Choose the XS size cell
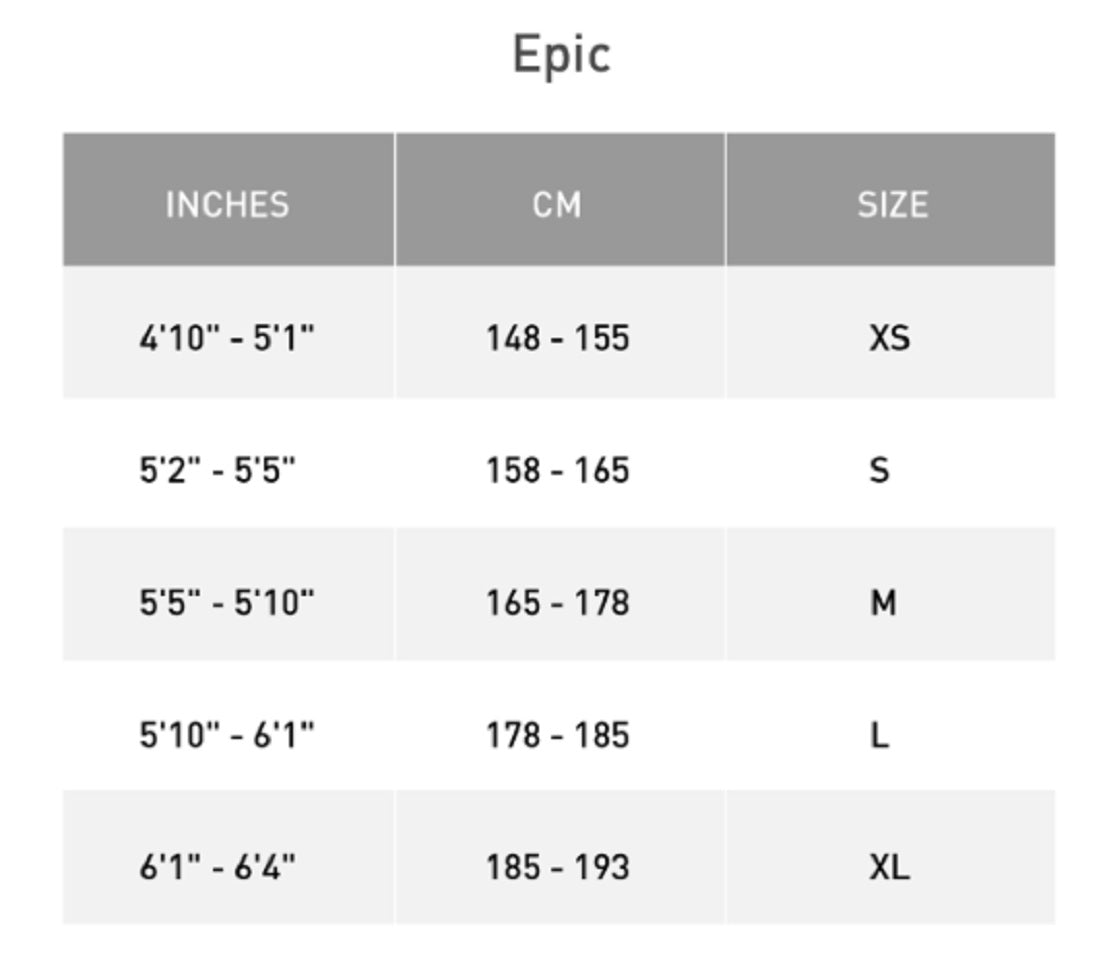 click(x=889, y=338)
